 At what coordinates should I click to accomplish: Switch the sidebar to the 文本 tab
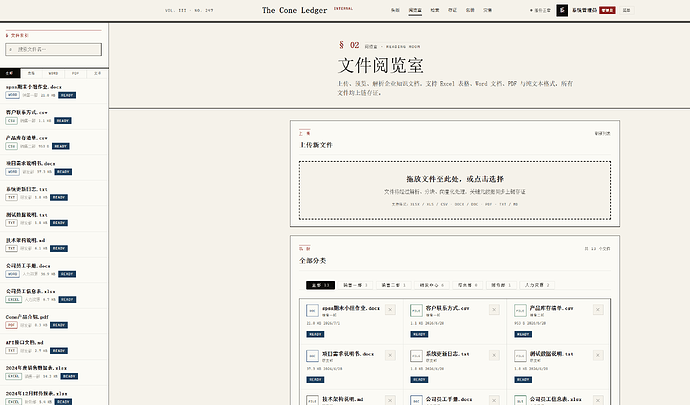pyautogui.click(x=97, y=73)
